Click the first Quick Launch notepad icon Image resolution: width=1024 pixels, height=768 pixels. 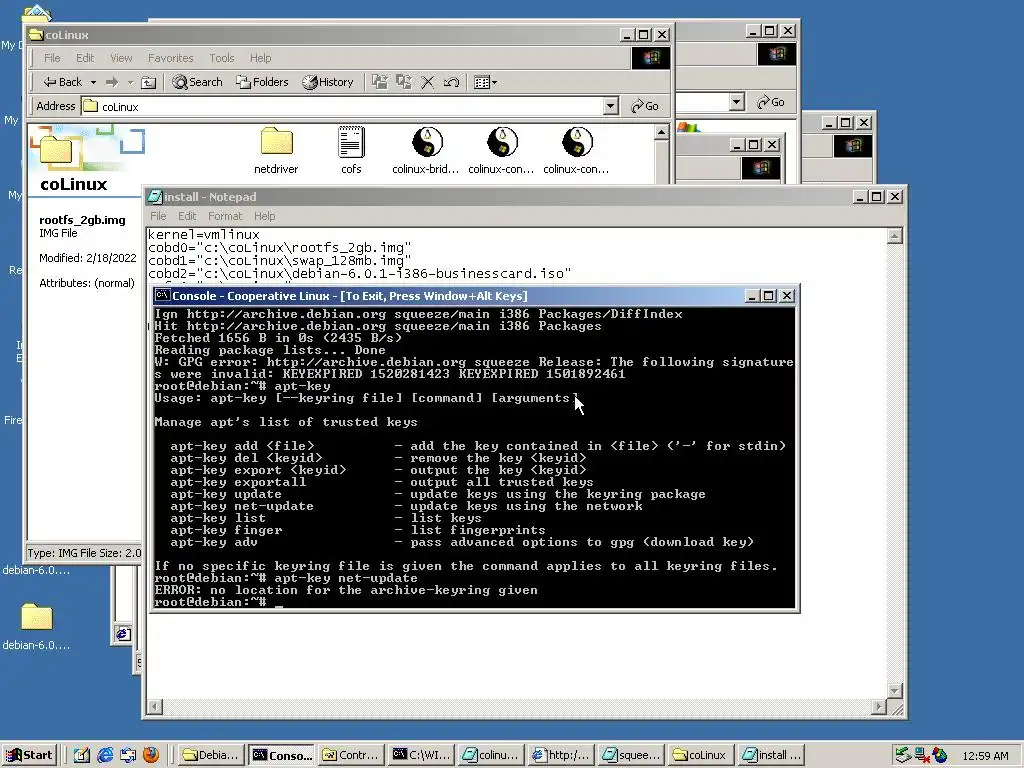[x=82, y=755]
